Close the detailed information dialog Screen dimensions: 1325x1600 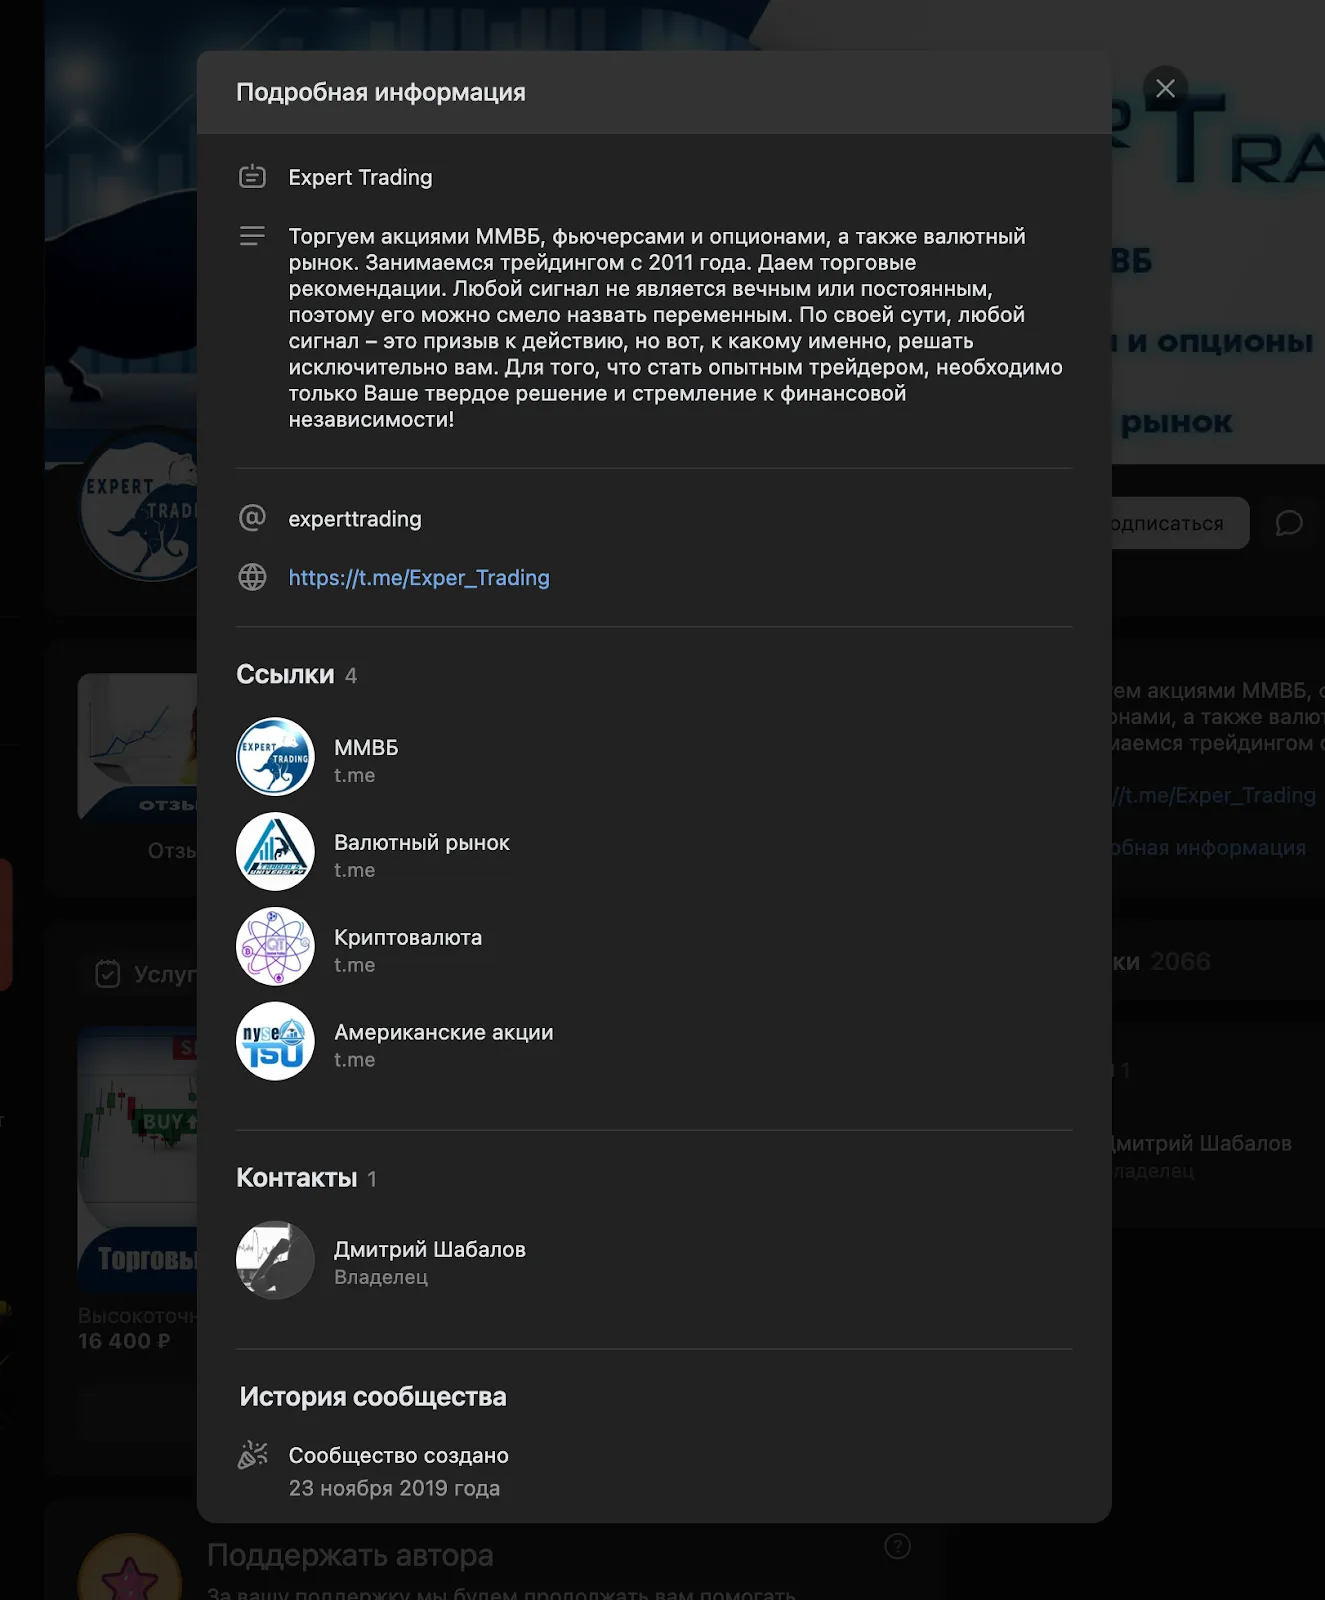(x=1165, y=88)
